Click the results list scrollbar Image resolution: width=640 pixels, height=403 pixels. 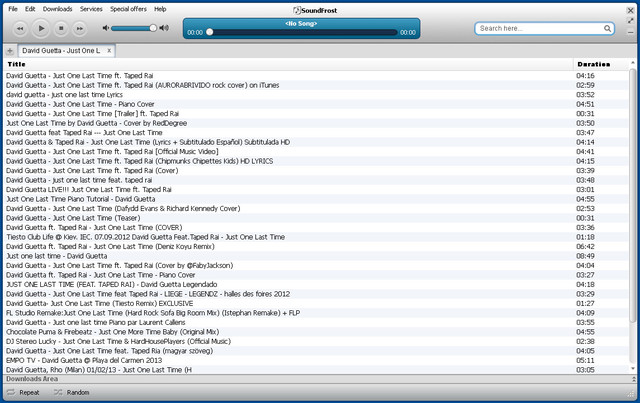click(633, 196)
